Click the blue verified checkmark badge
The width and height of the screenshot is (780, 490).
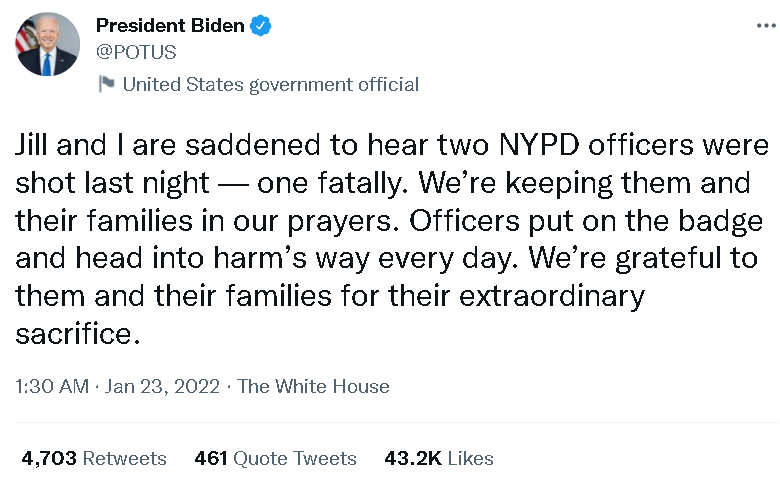tap(262, 27)
